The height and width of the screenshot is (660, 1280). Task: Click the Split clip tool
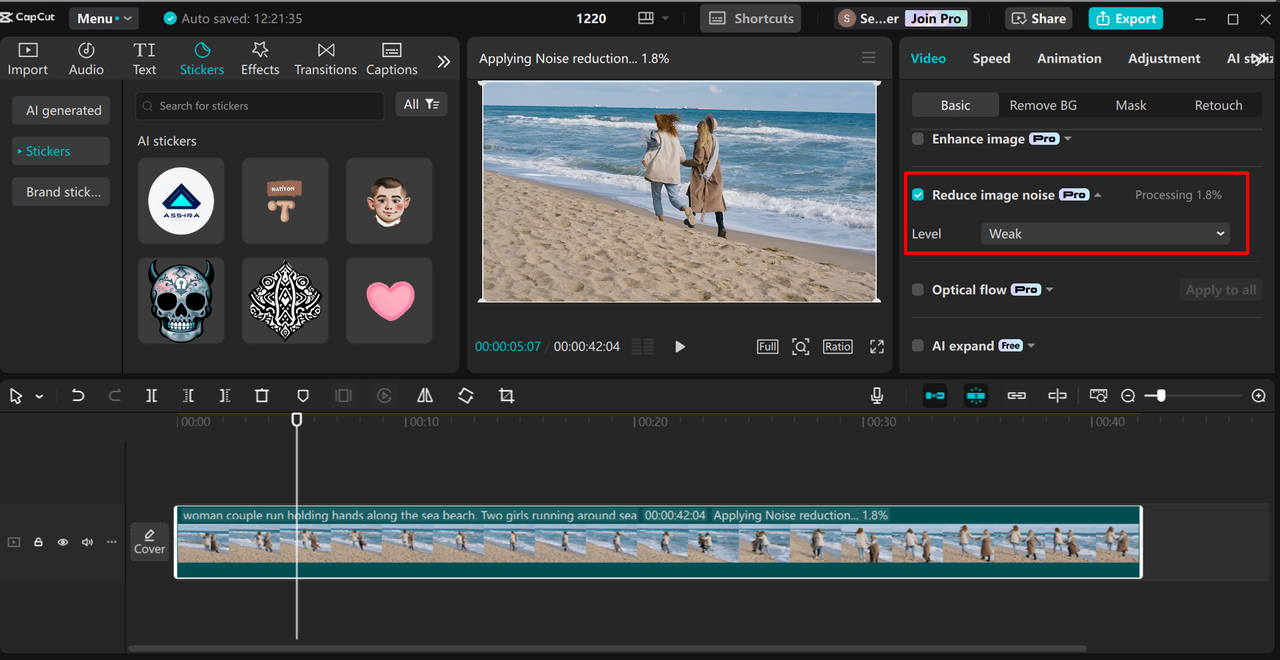click(151, 396)
